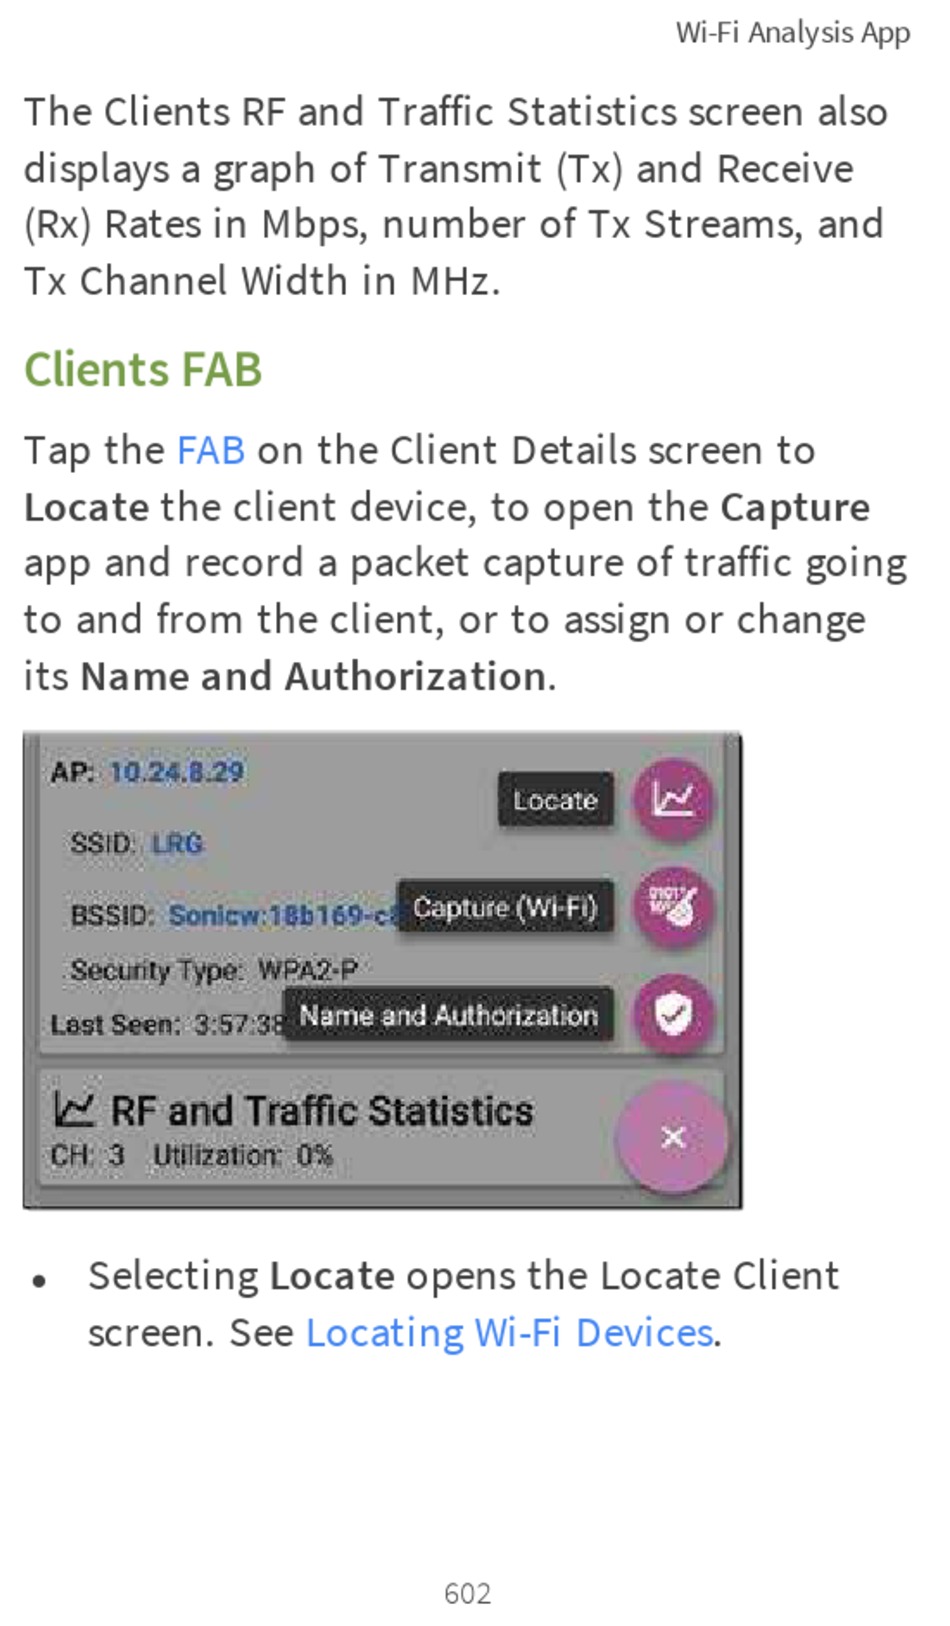Screen dimensions: 950x1626
Task: Open the Locating Wi-Fi Devices link
Action: (510, 1333)
